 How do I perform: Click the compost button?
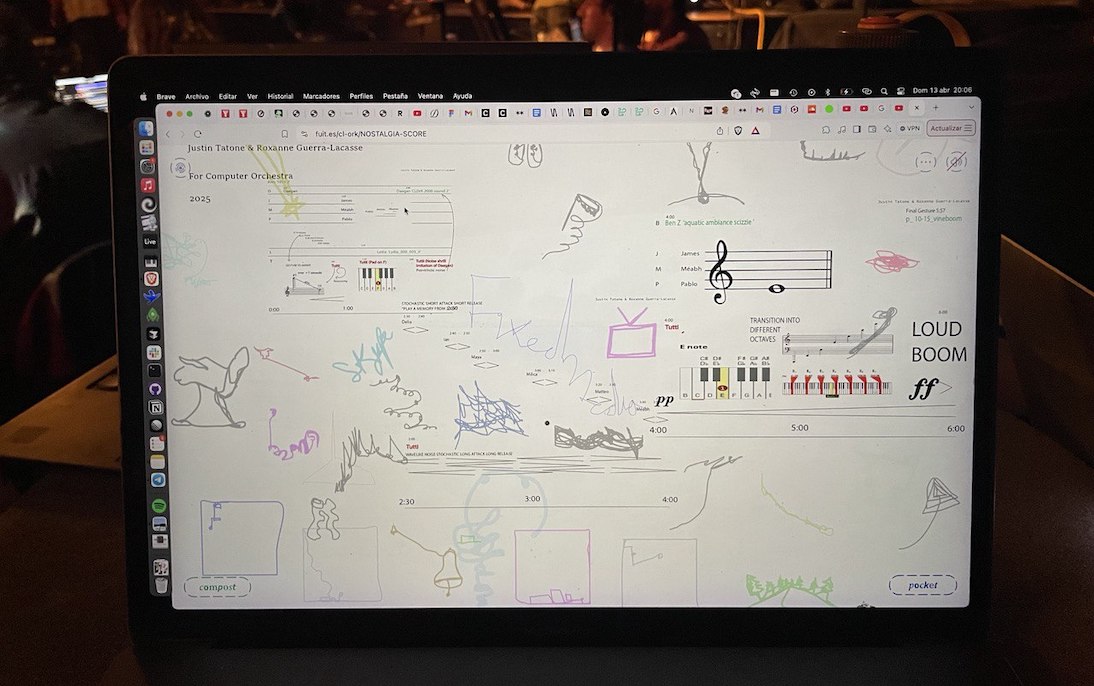click(x=218, y=587)
